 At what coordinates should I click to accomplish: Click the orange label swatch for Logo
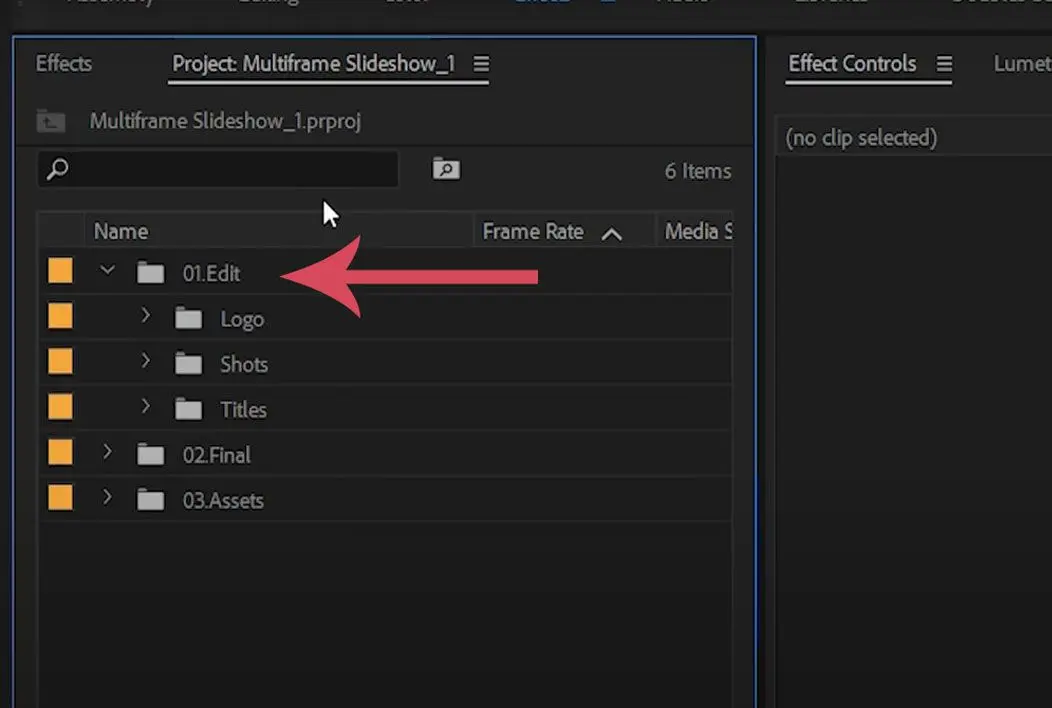click(x=60, y=316)
